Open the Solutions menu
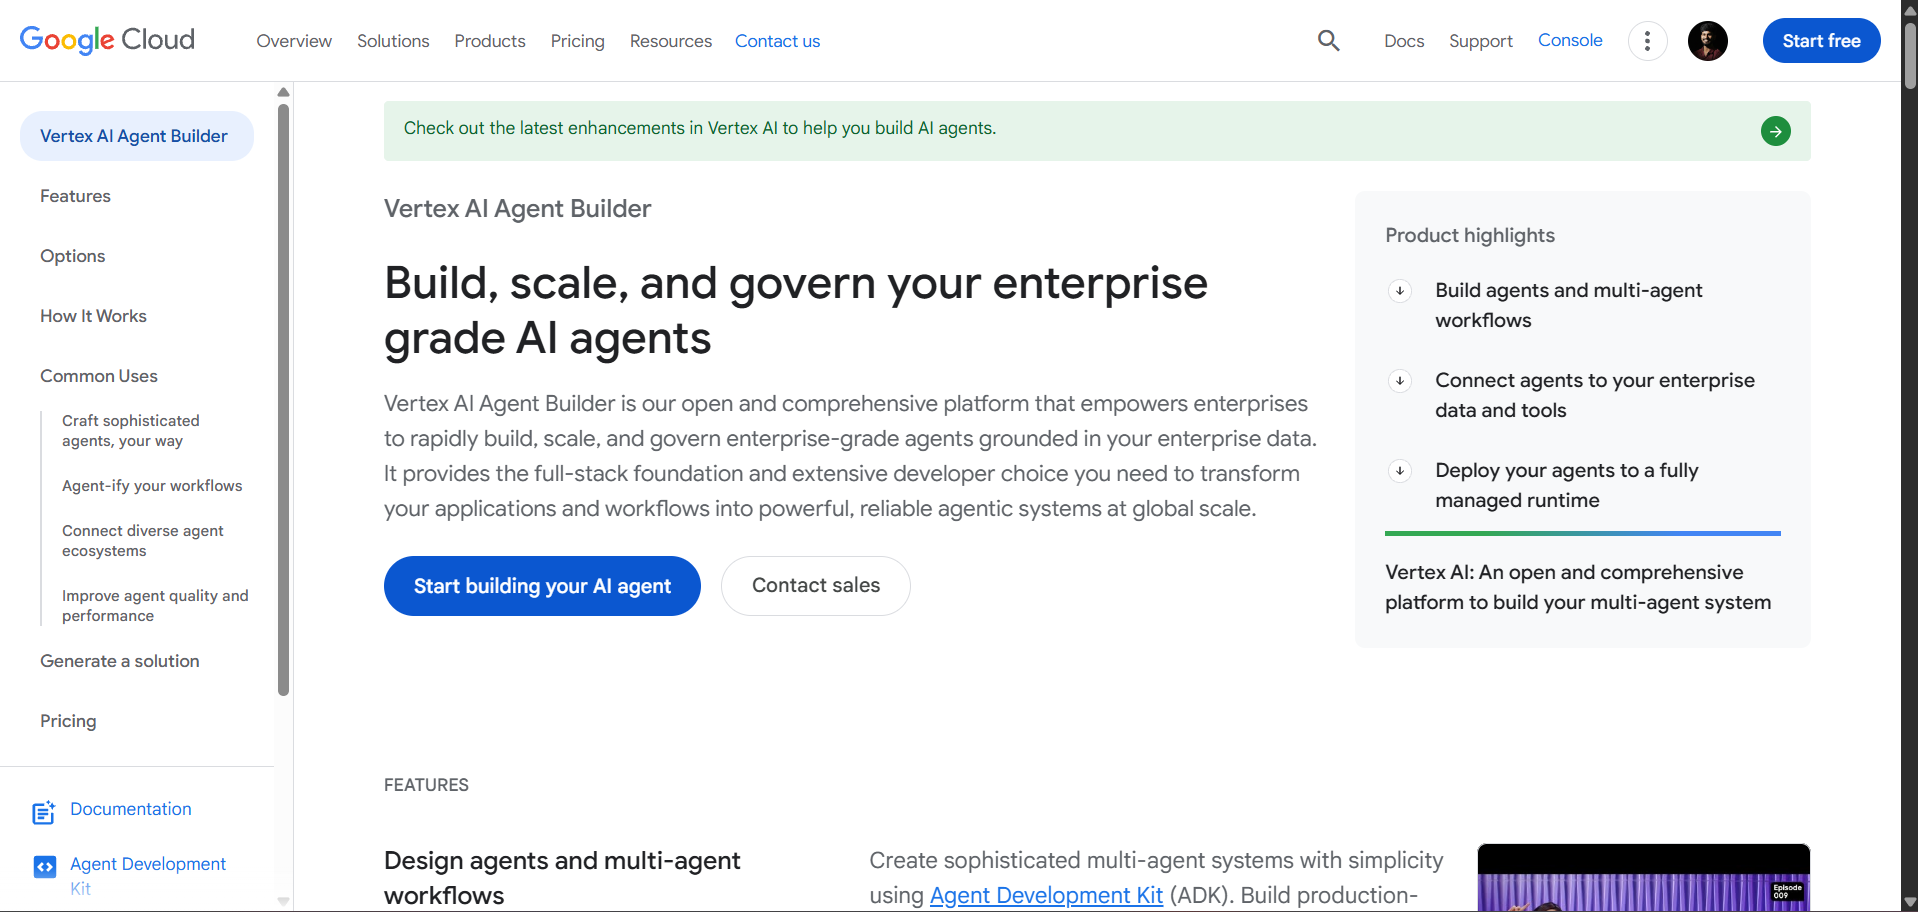 click(x=393, y=41)
